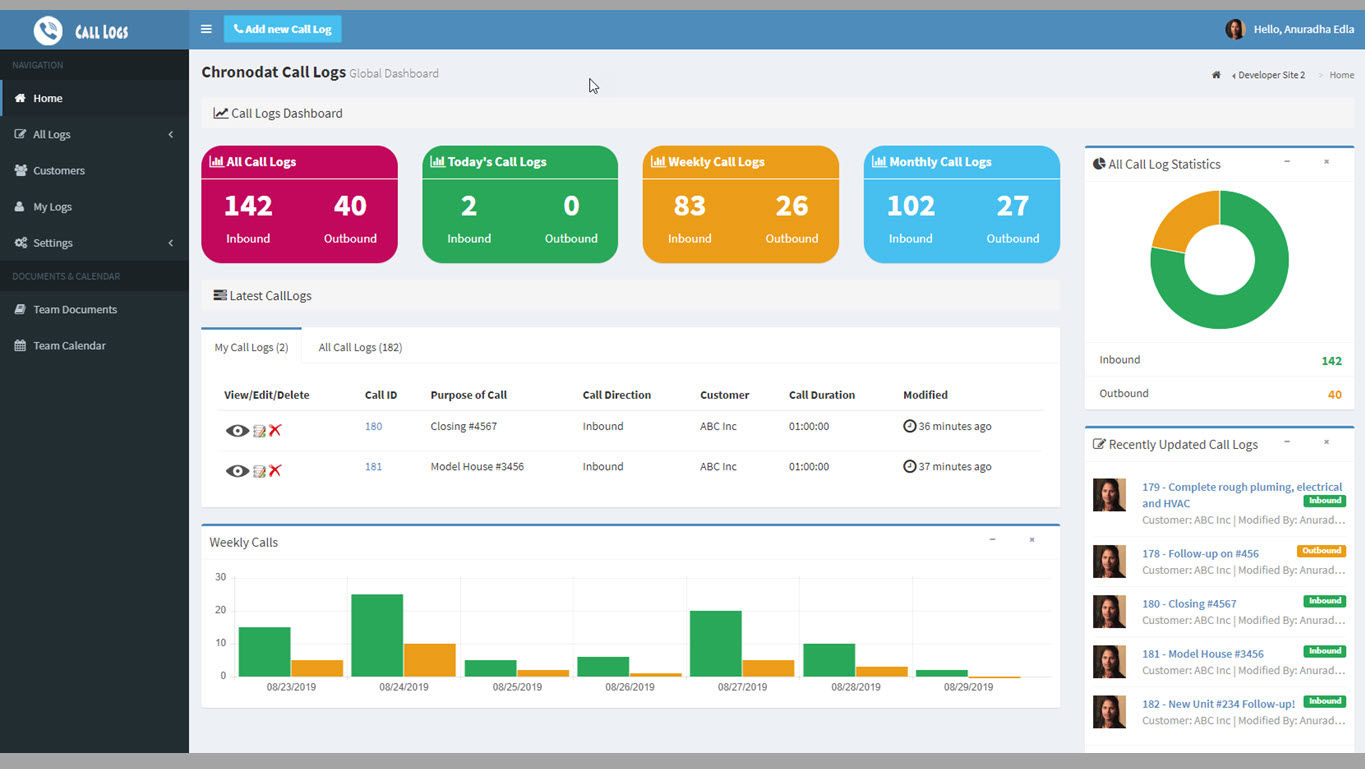Toggle the hamburger sidebar menu icon
1365x769 pixels.
(206, 29)
